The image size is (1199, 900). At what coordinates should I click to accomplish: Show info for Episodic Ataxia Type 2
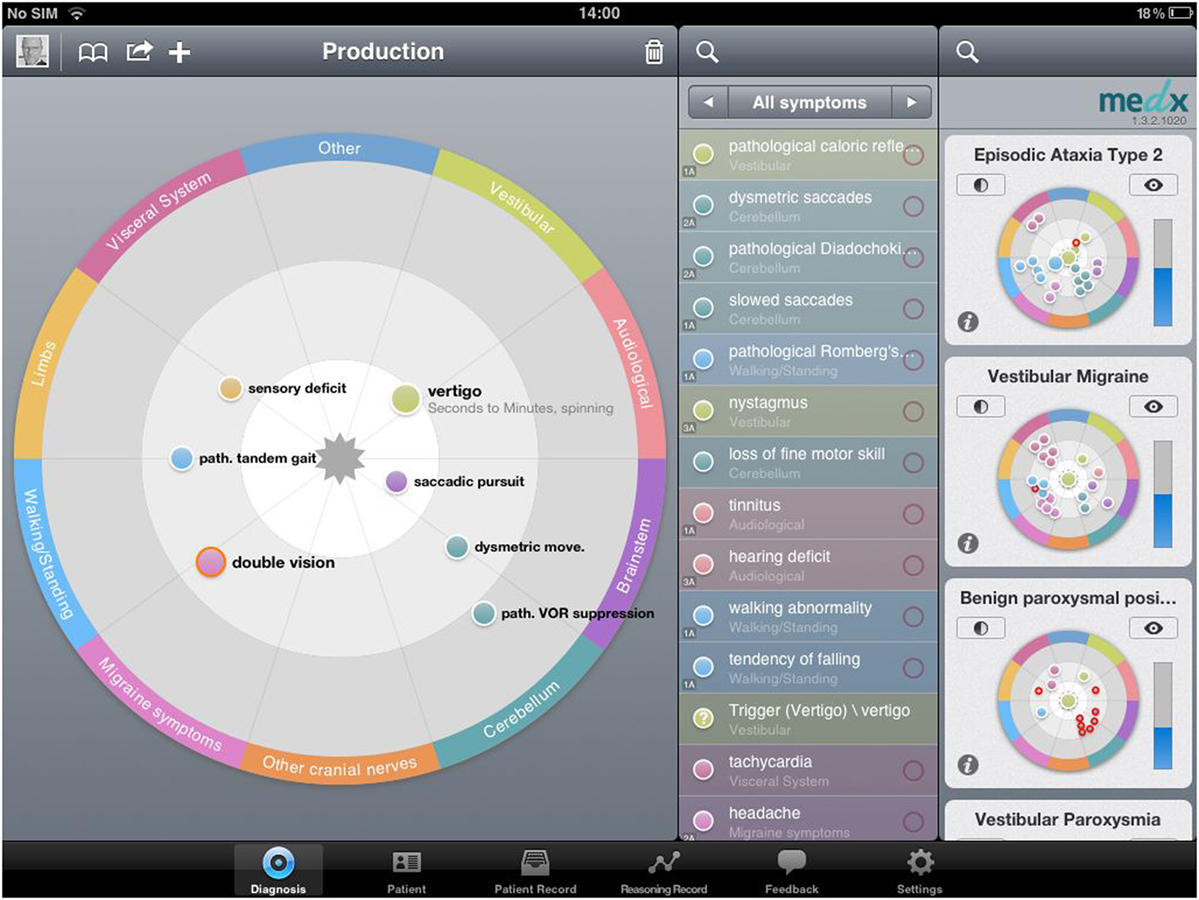pyautogui.click(x=968, y=322)
